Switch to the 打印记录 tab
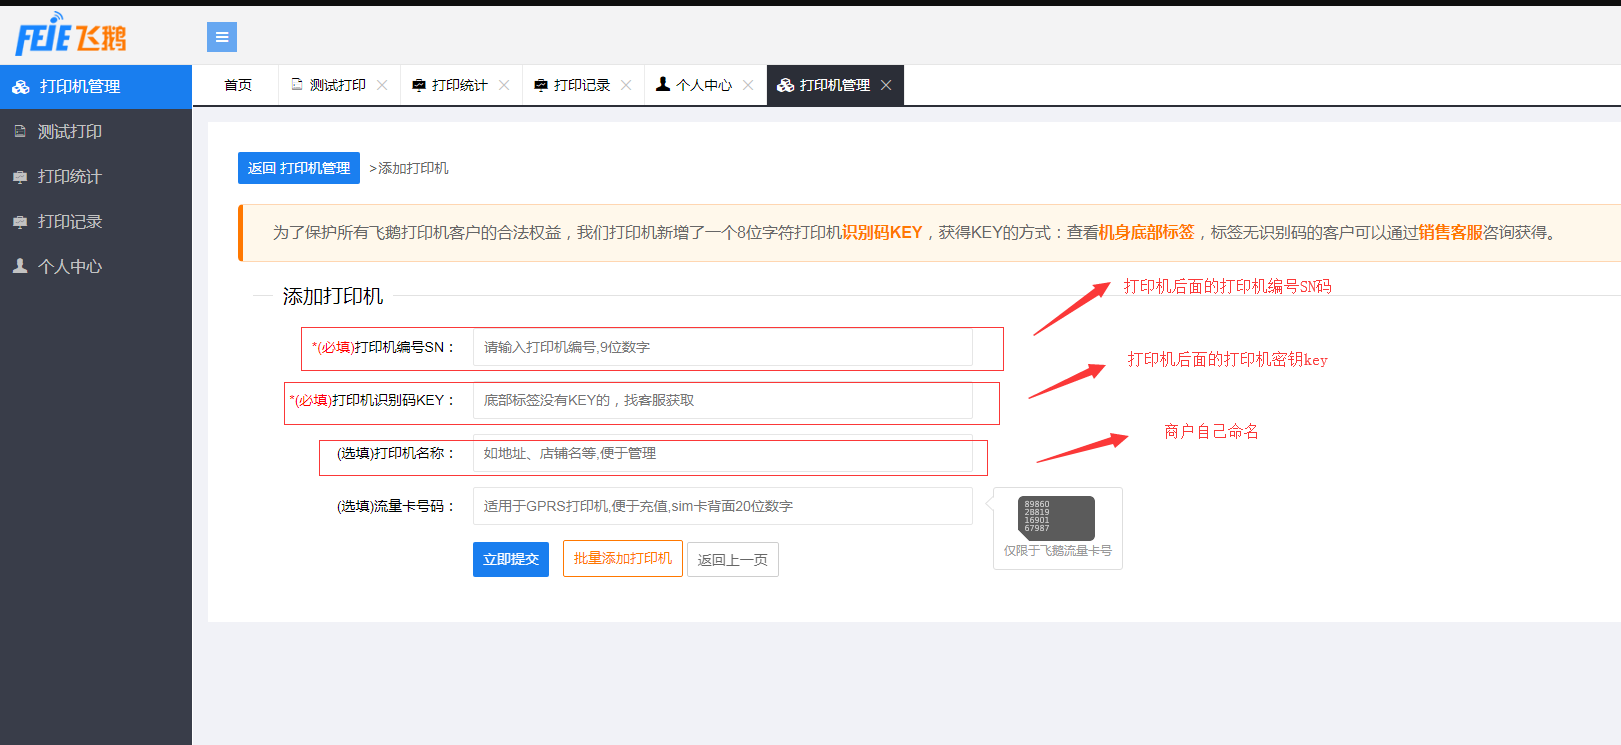 coord(581,85)
